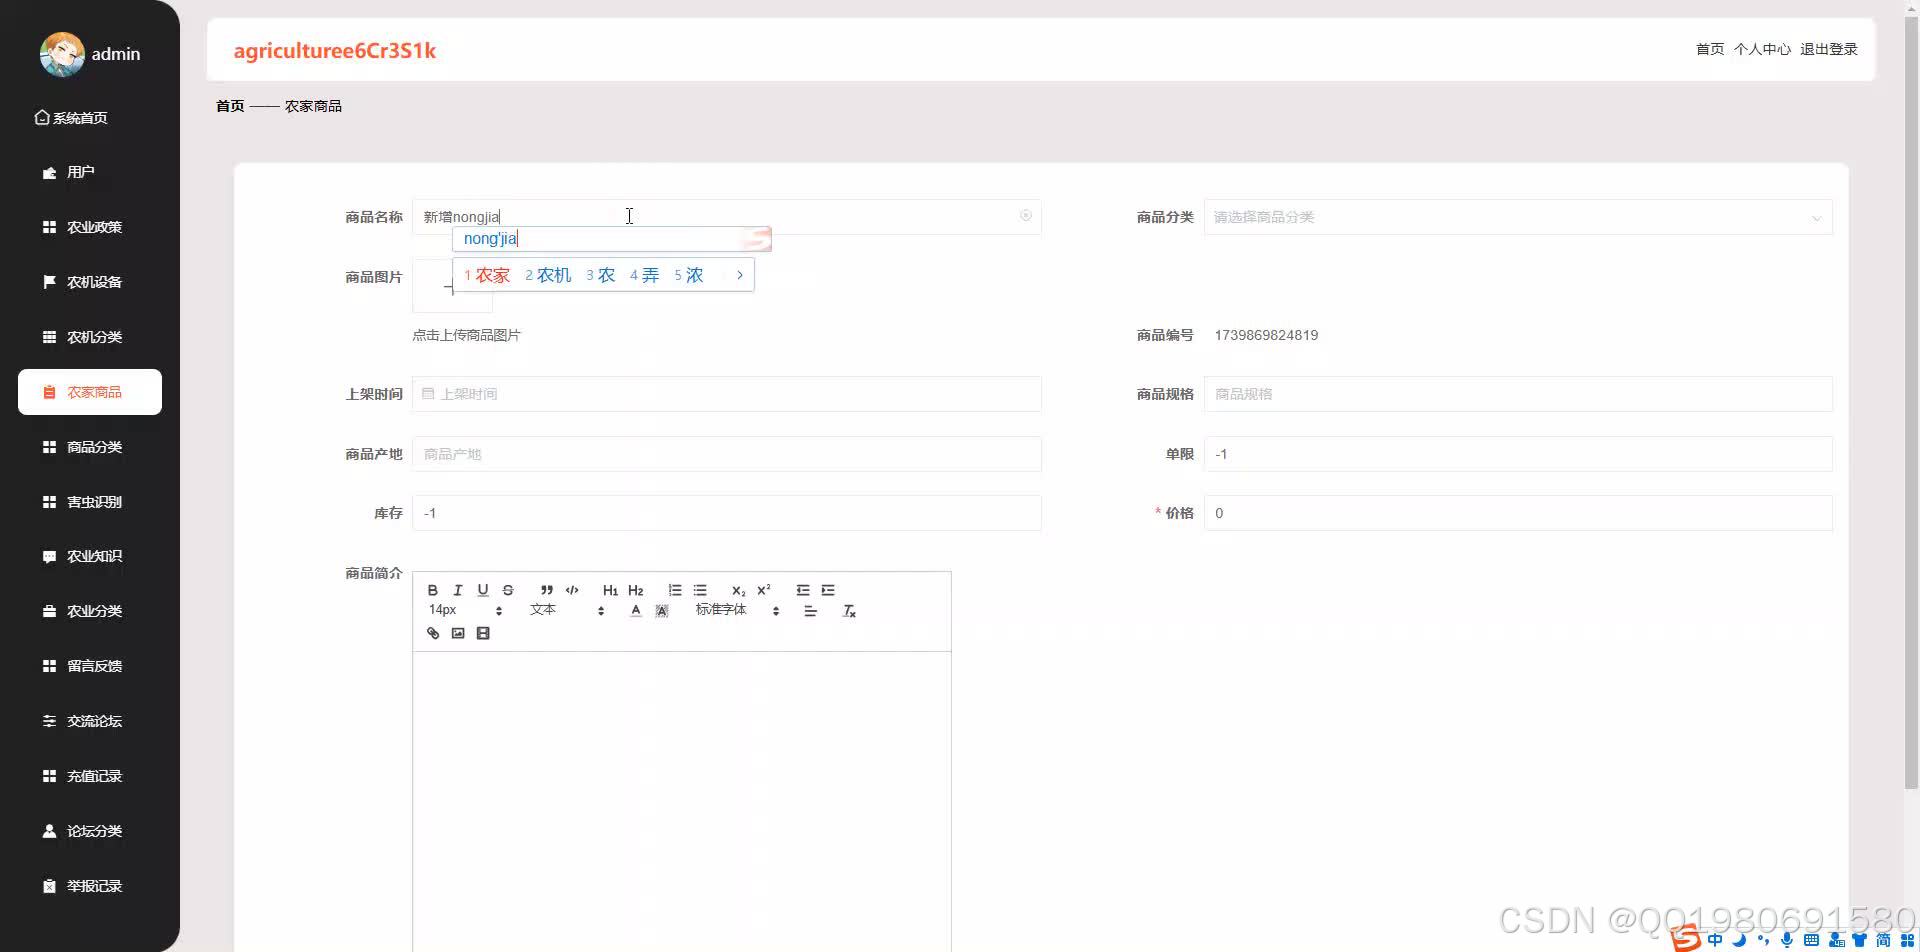Click inside the 商品简介 rich text area
This screenshot has width=1920, height=952.
tap(682, 800)
